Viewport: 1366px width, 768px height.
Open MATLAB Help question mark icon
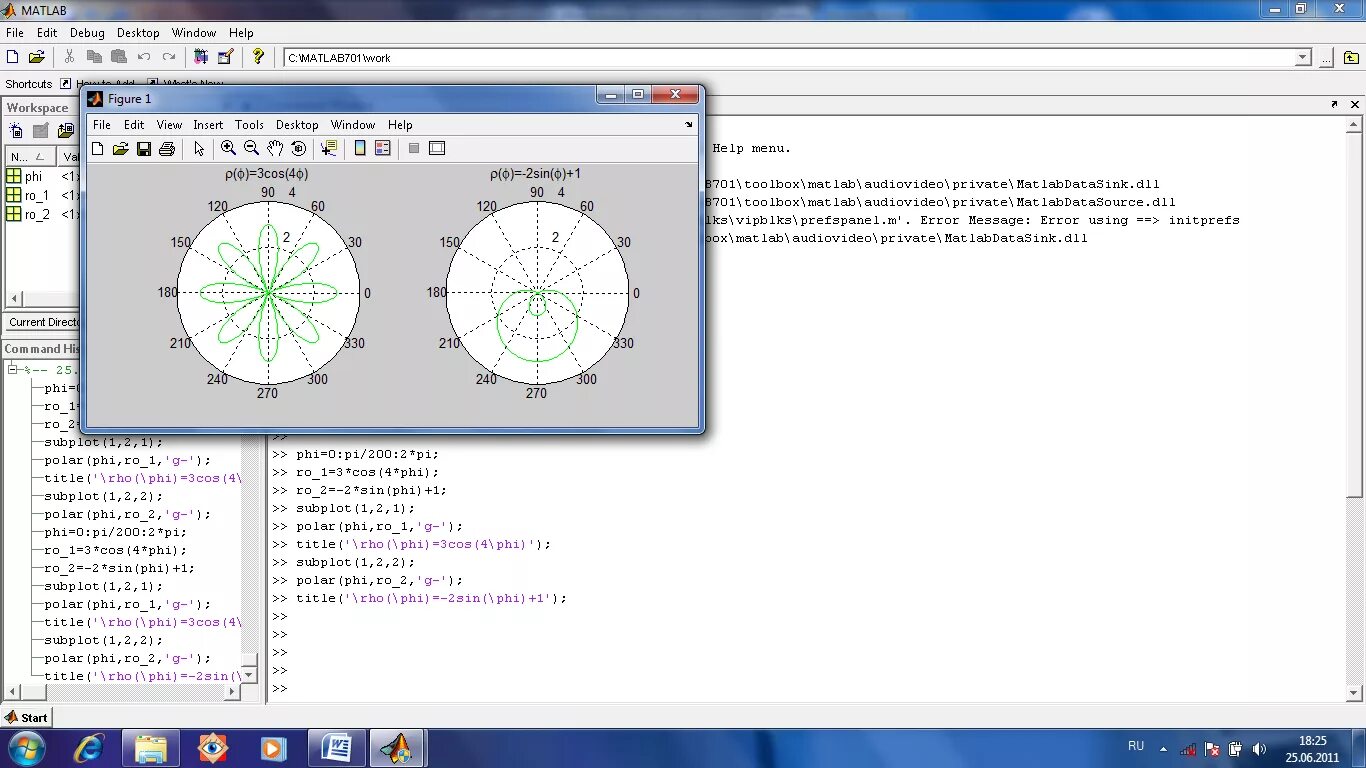coord(258,57)
